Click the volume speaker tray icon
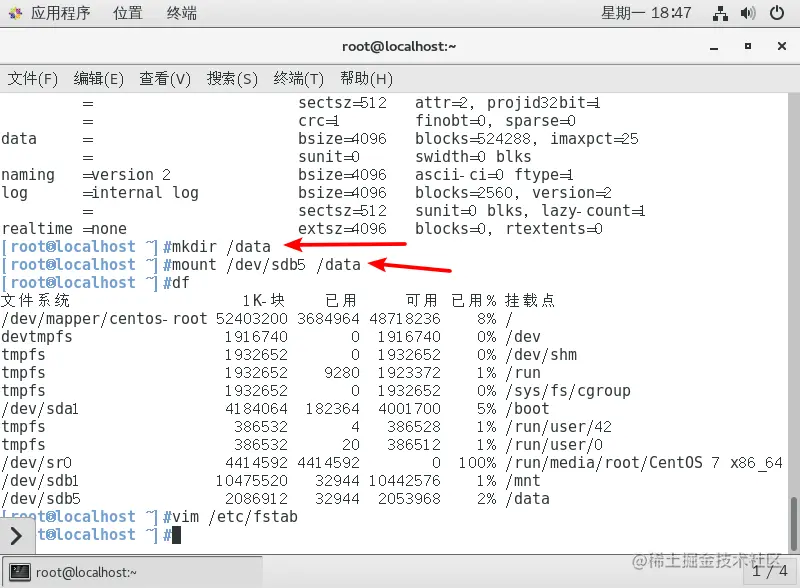The image size is (800, 588). [748, 13]
